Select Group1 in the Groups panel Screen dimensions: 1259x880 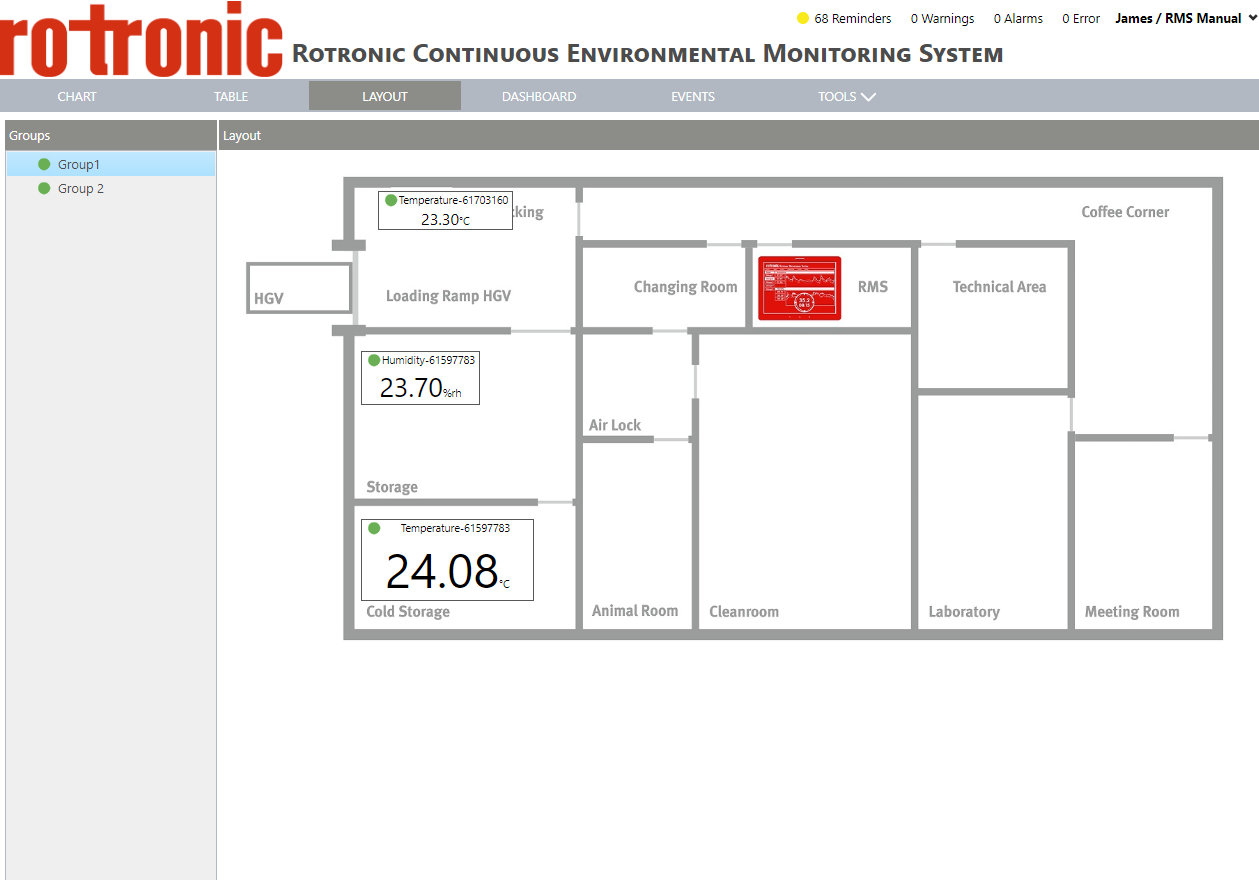pos(111,164)
